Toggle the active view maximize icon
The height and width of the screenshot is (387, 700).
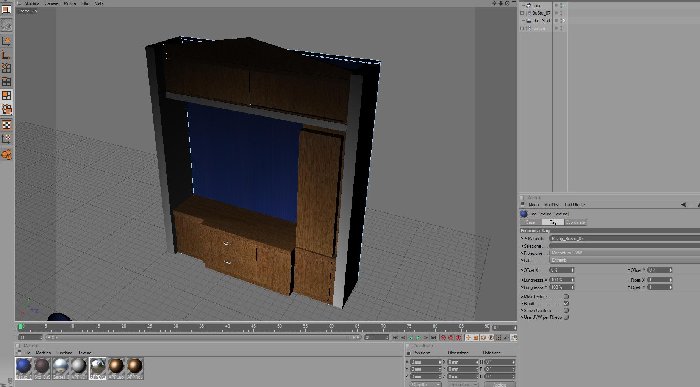(513, 3)
